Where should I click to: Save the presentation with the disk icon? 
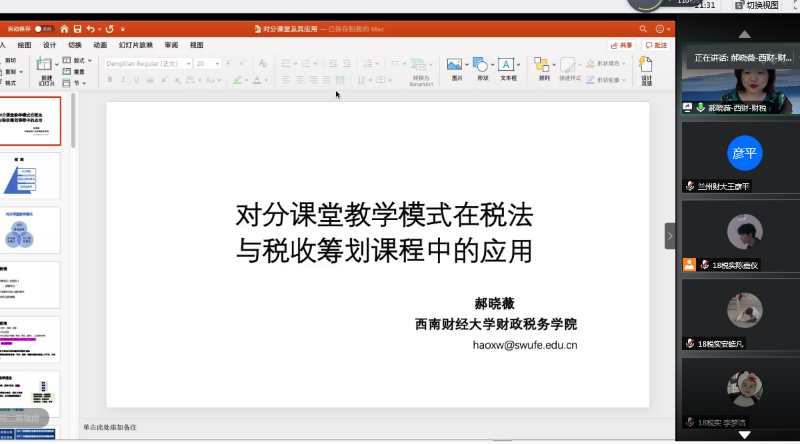click(x=78, y=29)
